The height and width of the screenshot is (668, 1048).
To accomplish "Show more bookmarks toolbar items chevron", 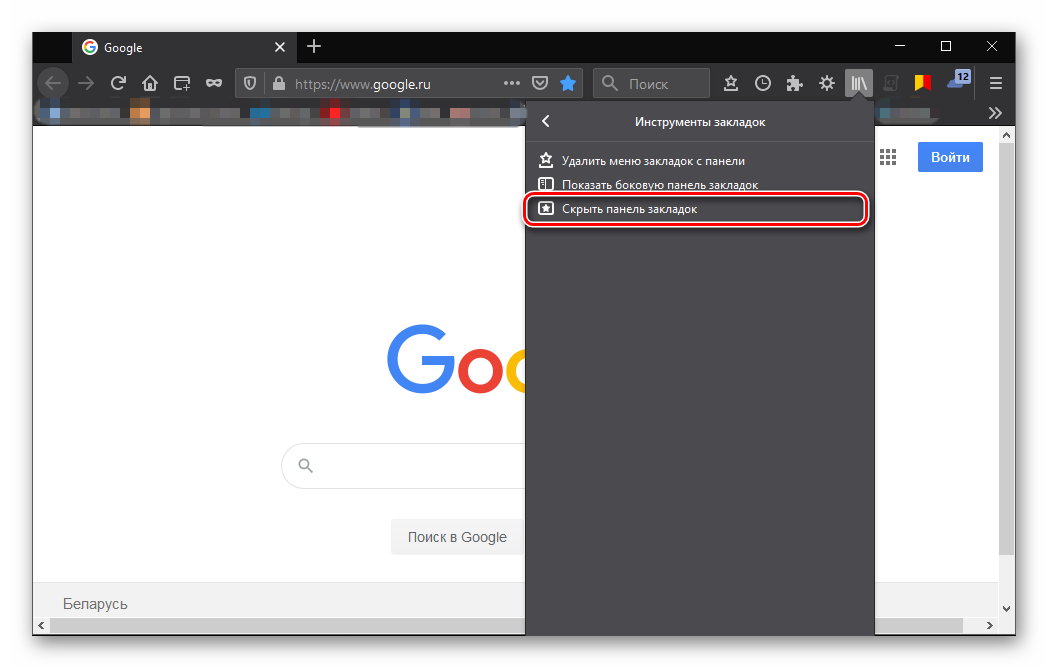I will coord(995,113).
